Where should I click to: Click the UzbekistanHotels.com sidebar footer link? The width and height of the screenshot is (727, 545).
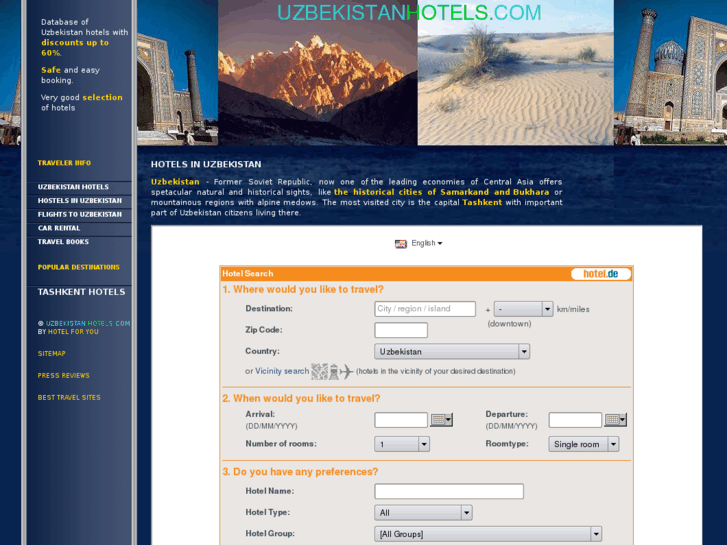coord(88,323)
